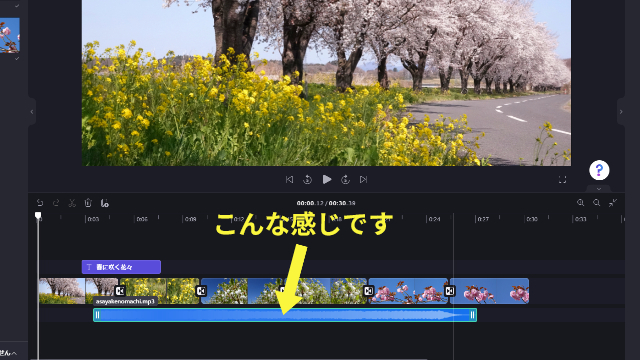Viewport: 640px width, 360px height.
Task: Select the purple text title clip
Action: tap(121, 267)
